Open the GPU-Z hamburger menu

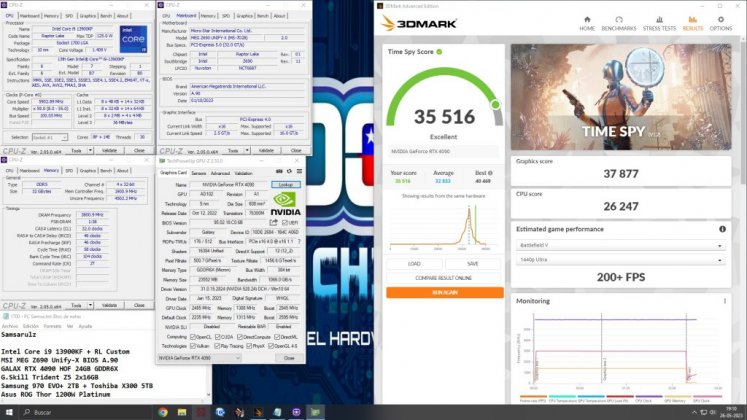[299, 171]
